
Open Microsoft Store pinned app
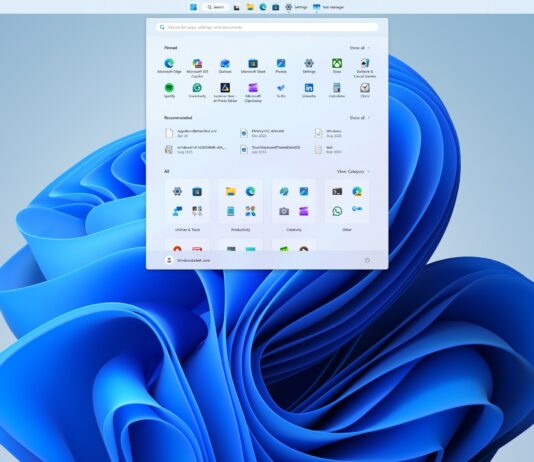(x=253, y=66)
